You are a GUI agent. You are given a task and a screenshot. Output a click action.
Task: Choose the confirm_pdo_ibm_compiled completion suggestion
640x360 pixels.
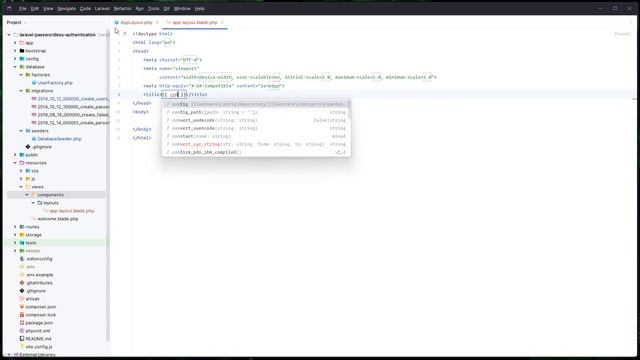[x=256, y=152]
